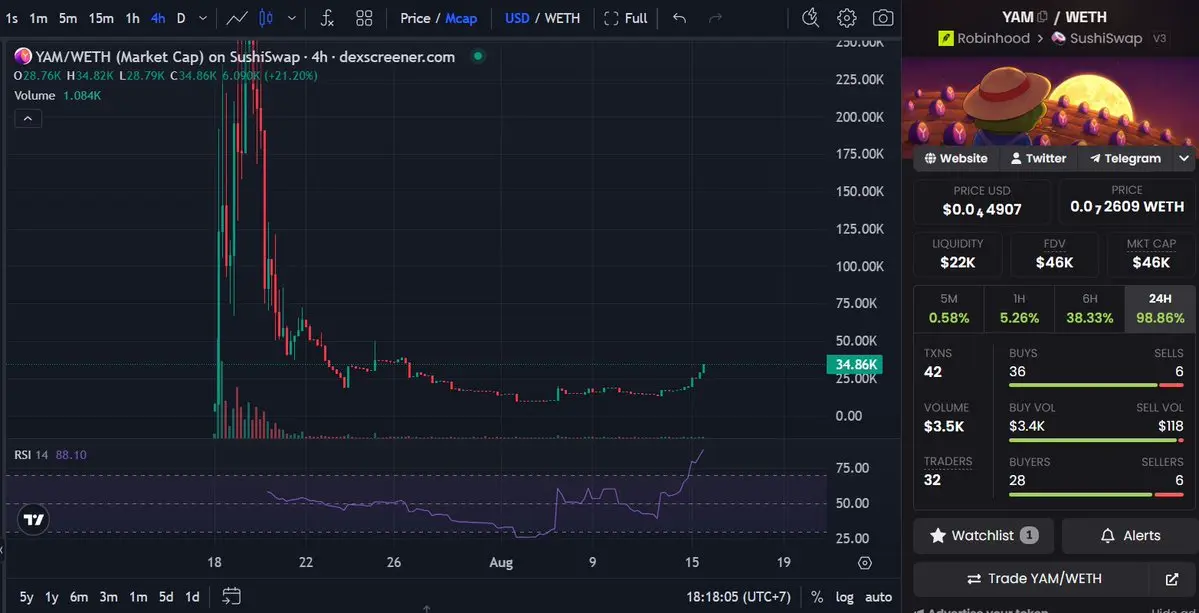Click the YAM token logo in chart title
The height and width of the screenshot is (613, 1199).
[23, 57]
